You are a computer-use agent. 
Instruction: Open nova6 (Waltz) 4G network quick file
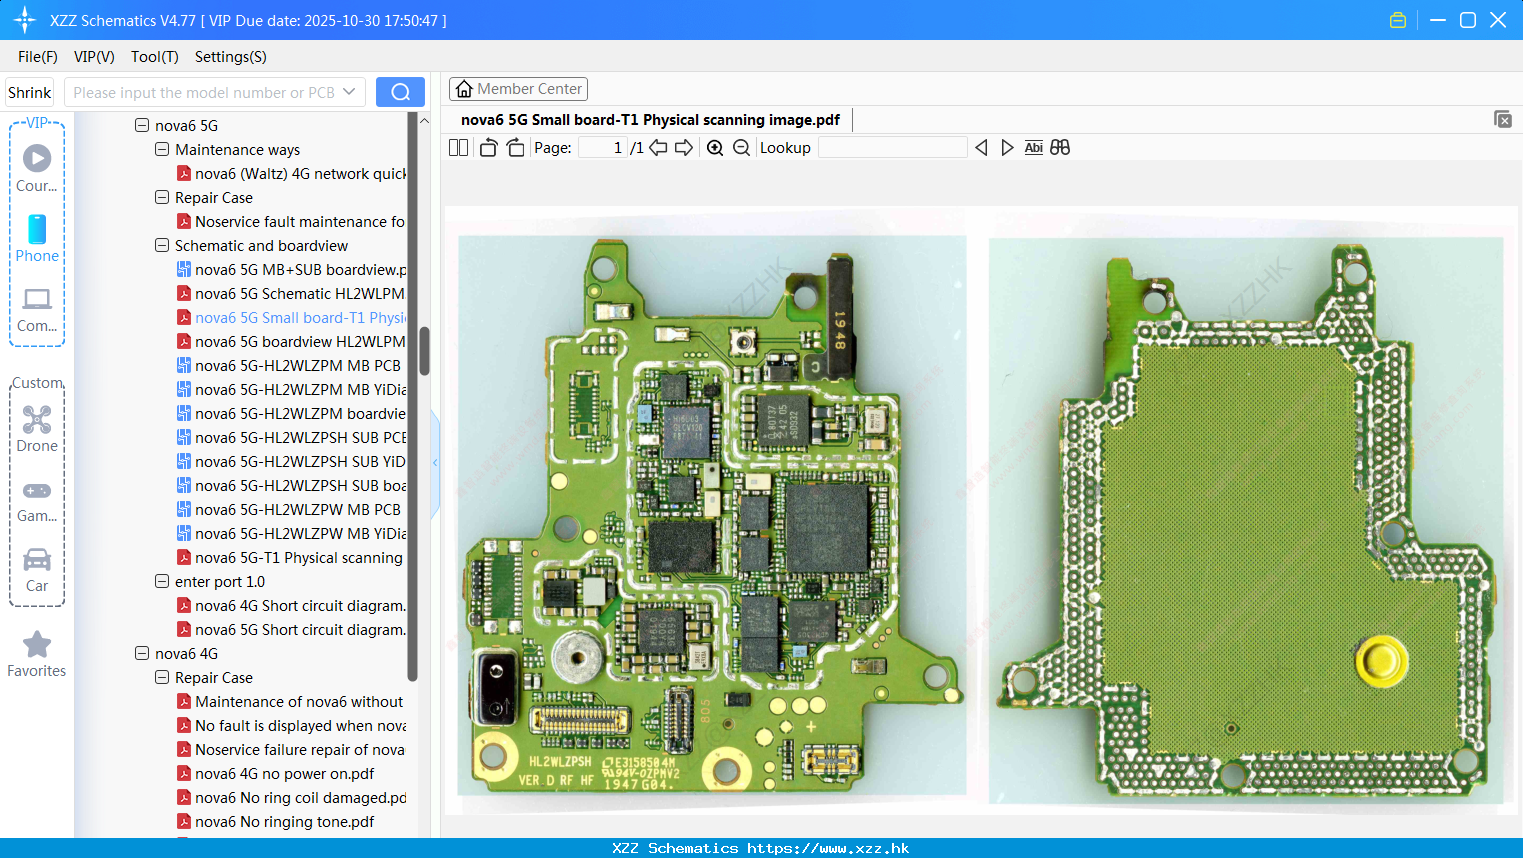[x=292, y=173]
